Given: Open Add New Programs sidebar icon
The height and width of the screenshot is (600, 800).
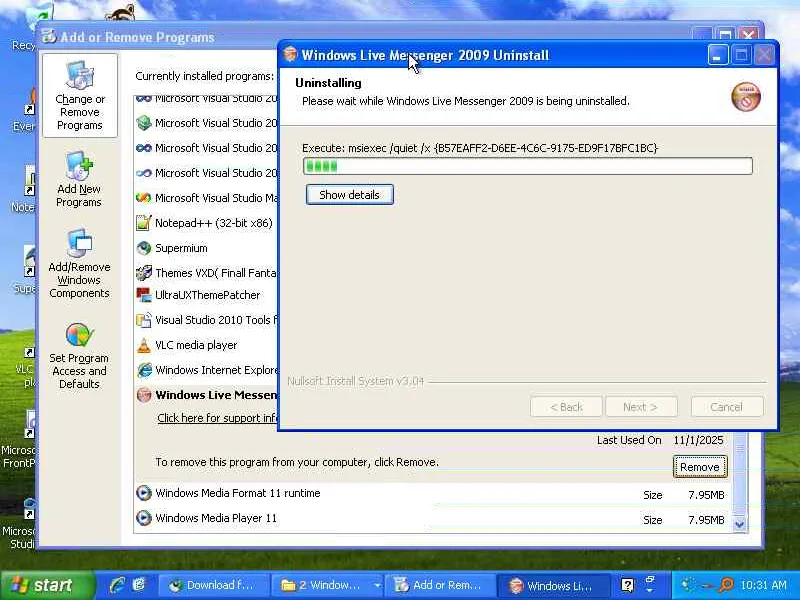Looking at the screenshot, I should pos(79,179).
